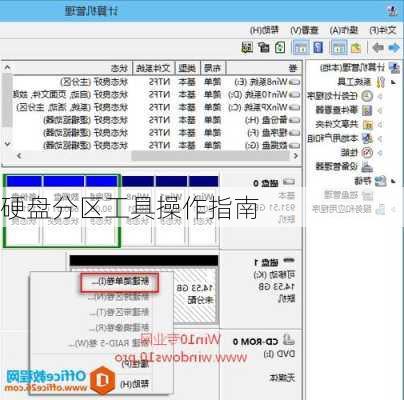
Task: Select the Win8系统 (E:) volume row
Action: [x=156, y=82]
